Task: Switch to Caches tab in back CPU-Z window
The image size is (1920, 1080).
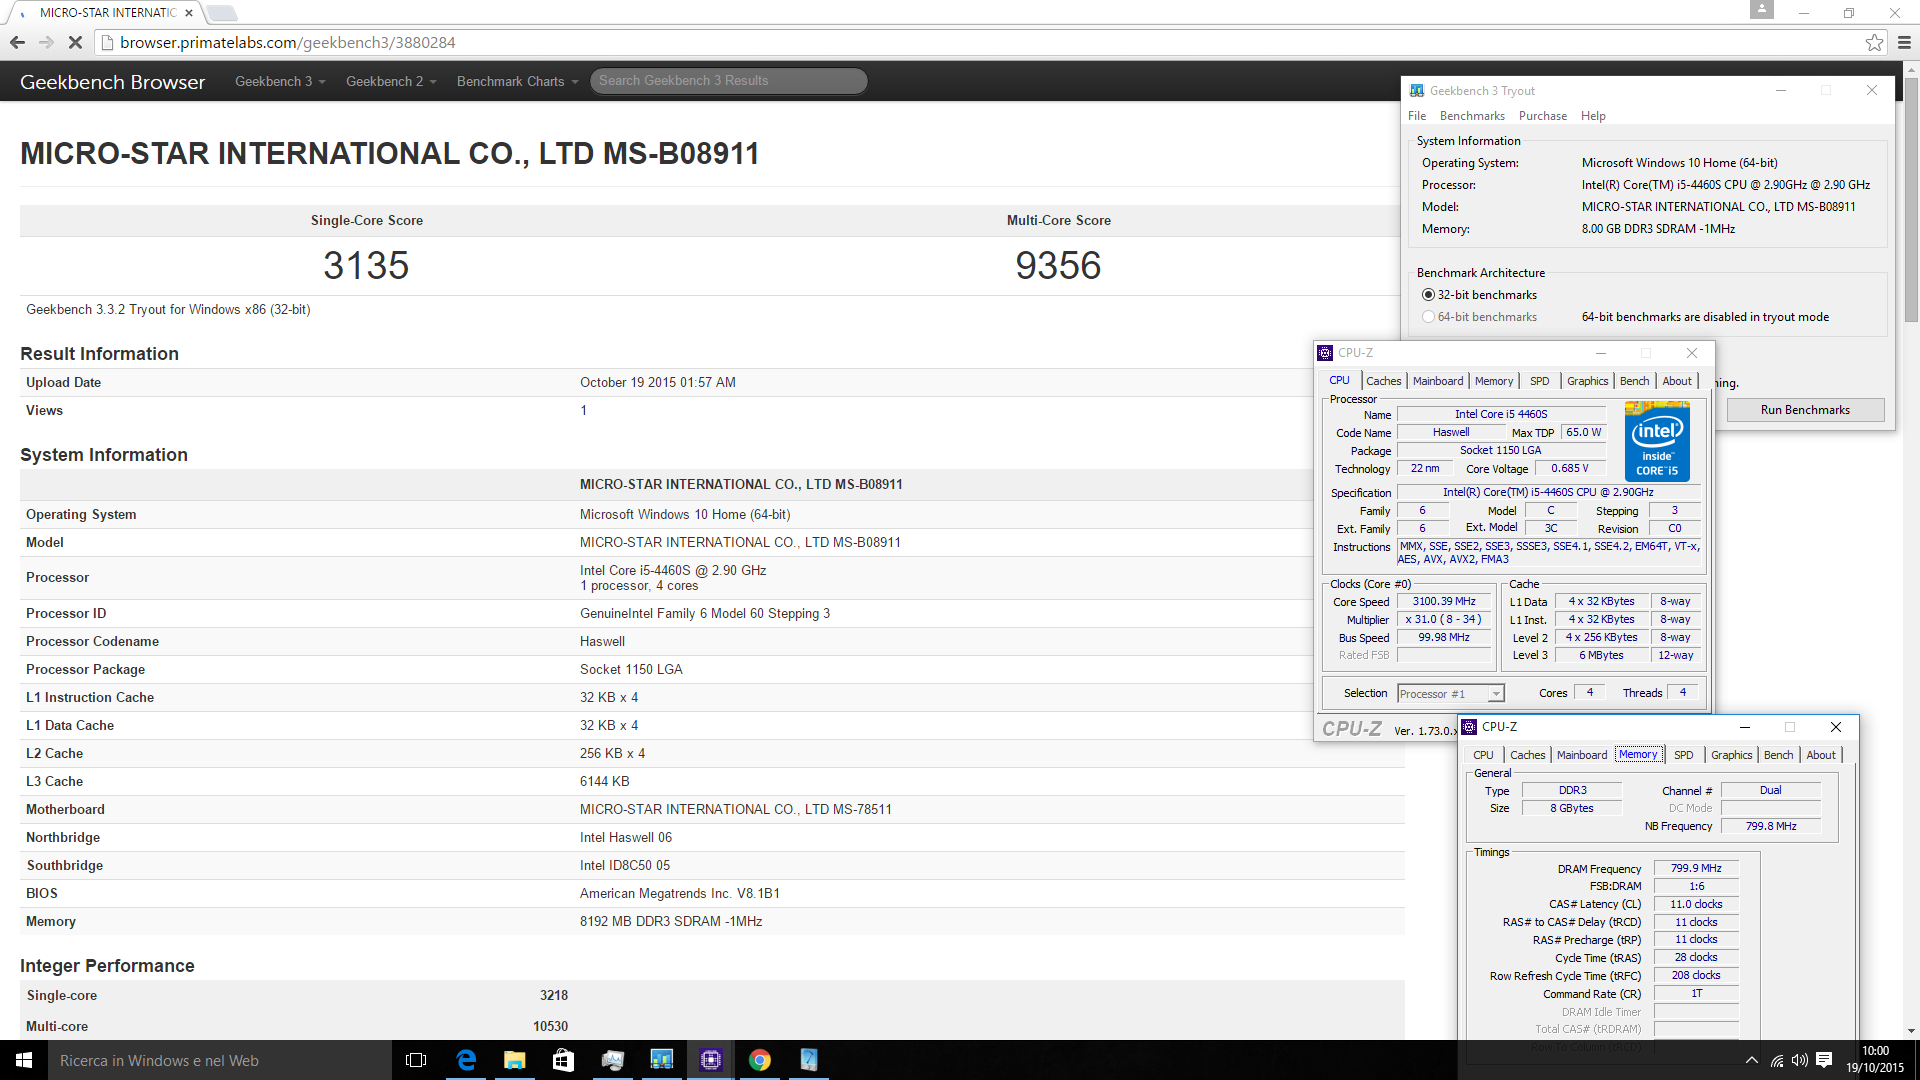Action: 1383,381
